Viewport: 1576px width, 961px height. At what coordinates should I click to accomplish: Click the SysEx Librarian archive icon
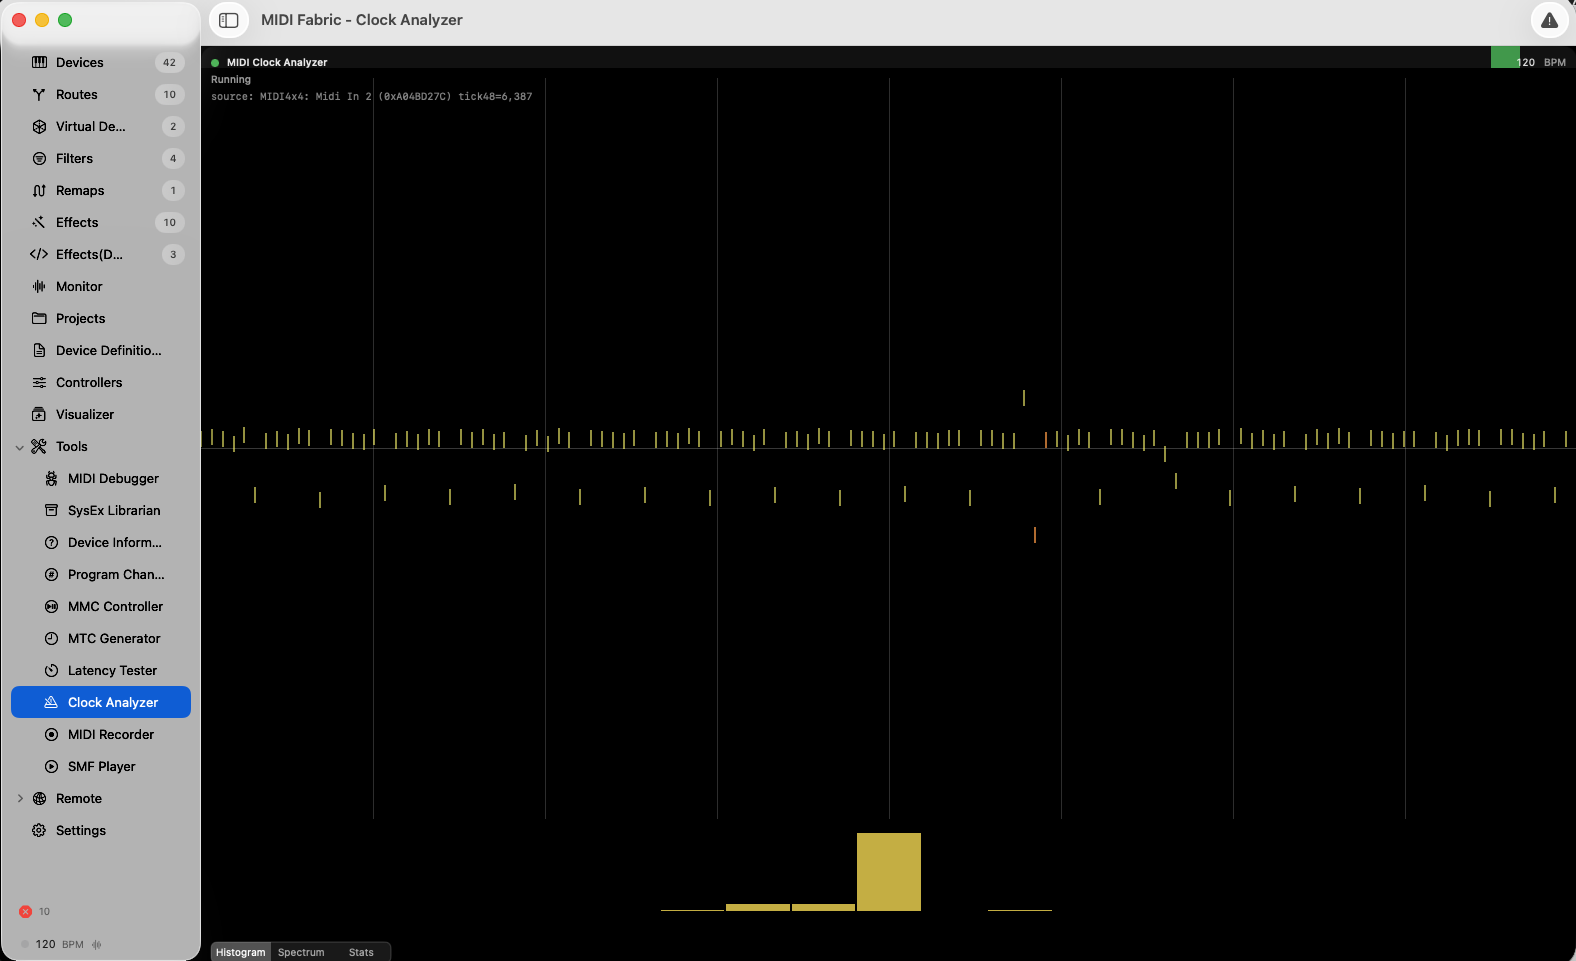tap(51, 510)
